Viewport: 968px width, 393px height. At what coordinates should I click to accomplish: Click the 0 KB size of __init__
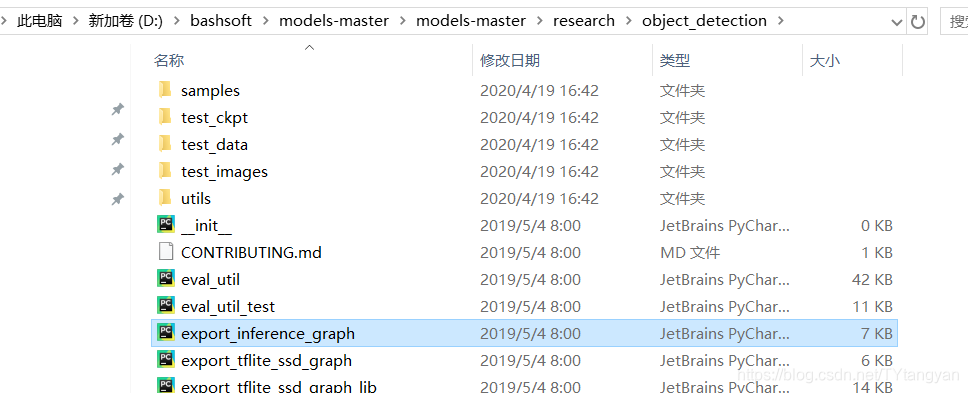877,226
